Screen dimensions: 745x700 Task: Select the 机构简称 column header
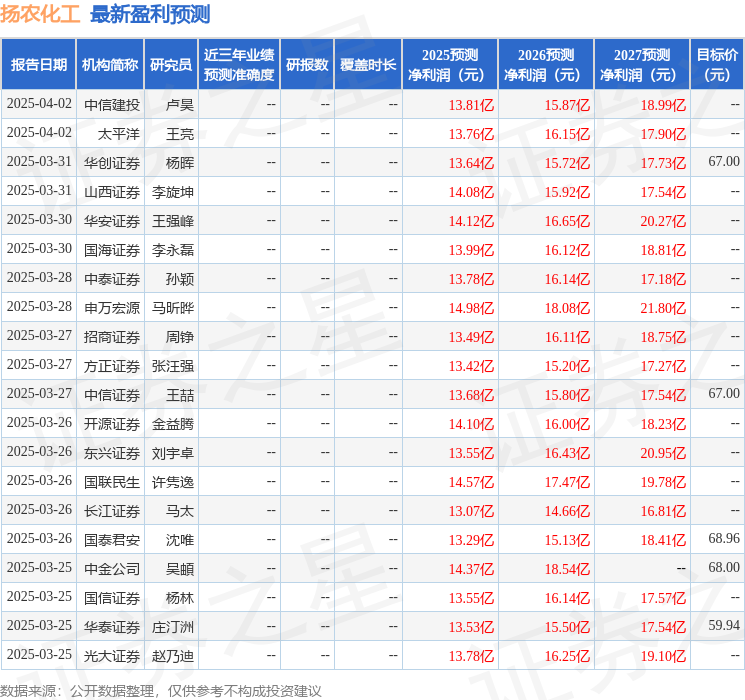tap(110, 65)
